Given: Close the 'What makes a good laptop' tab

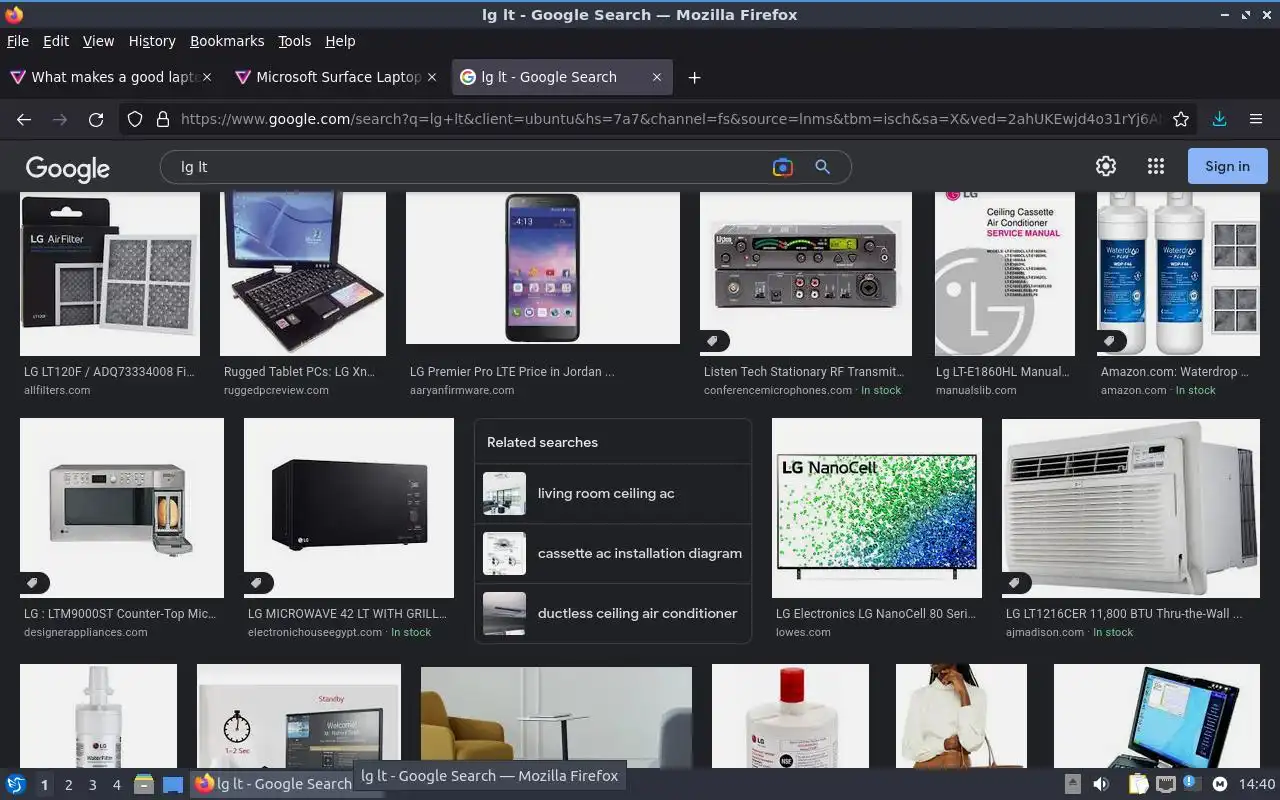Looking at the screenshot, I should (x=207, y=77).
